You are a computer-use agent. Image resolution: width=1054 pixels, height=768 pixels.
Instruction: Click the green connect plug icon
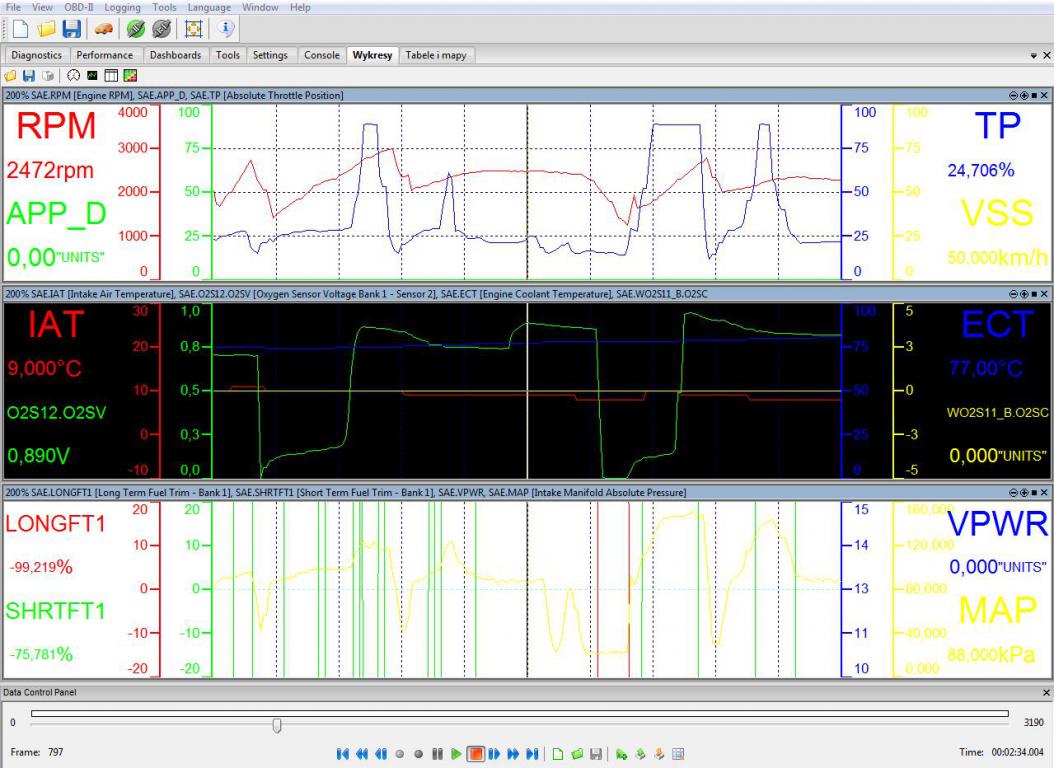(x=135, y=29)
